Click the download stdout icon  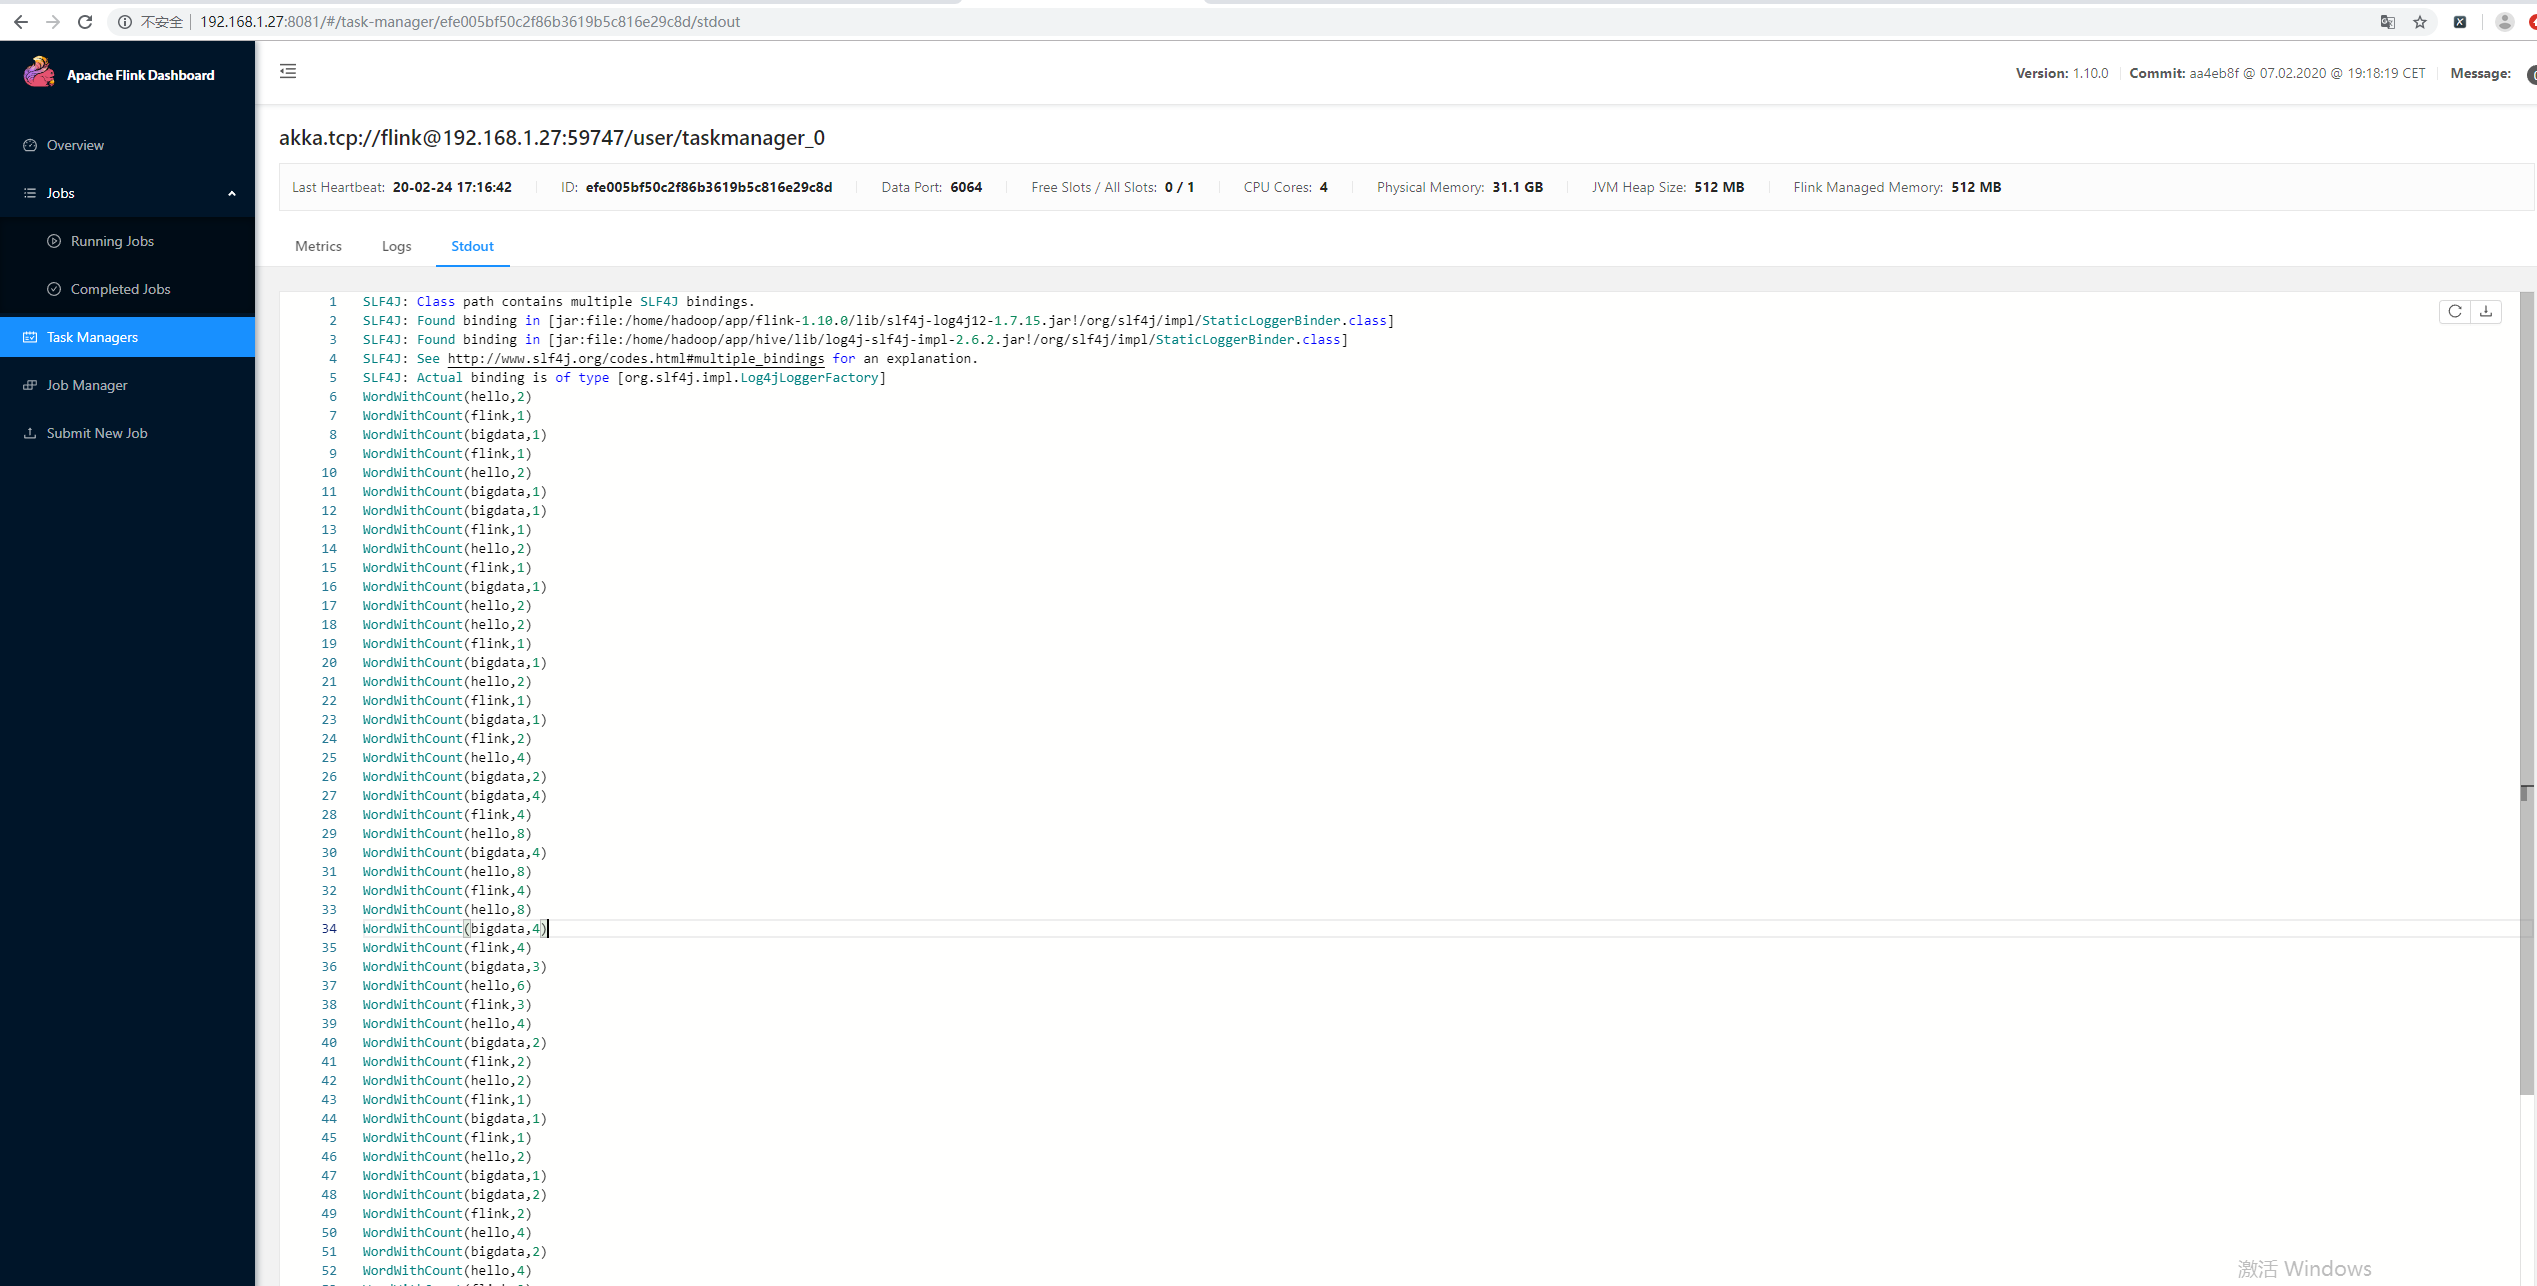pos(2486,312)
